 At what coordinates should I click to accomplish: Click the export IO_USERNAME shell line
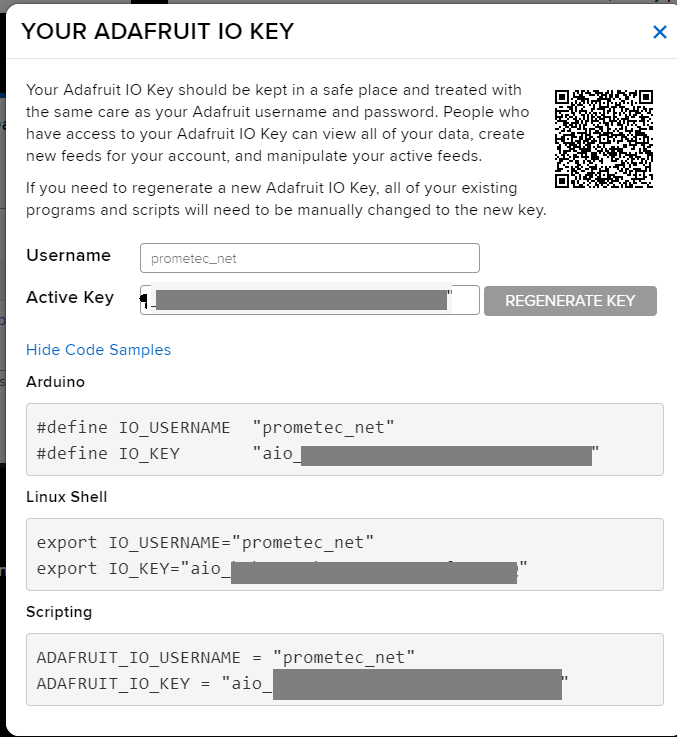[x=205, y=543]
